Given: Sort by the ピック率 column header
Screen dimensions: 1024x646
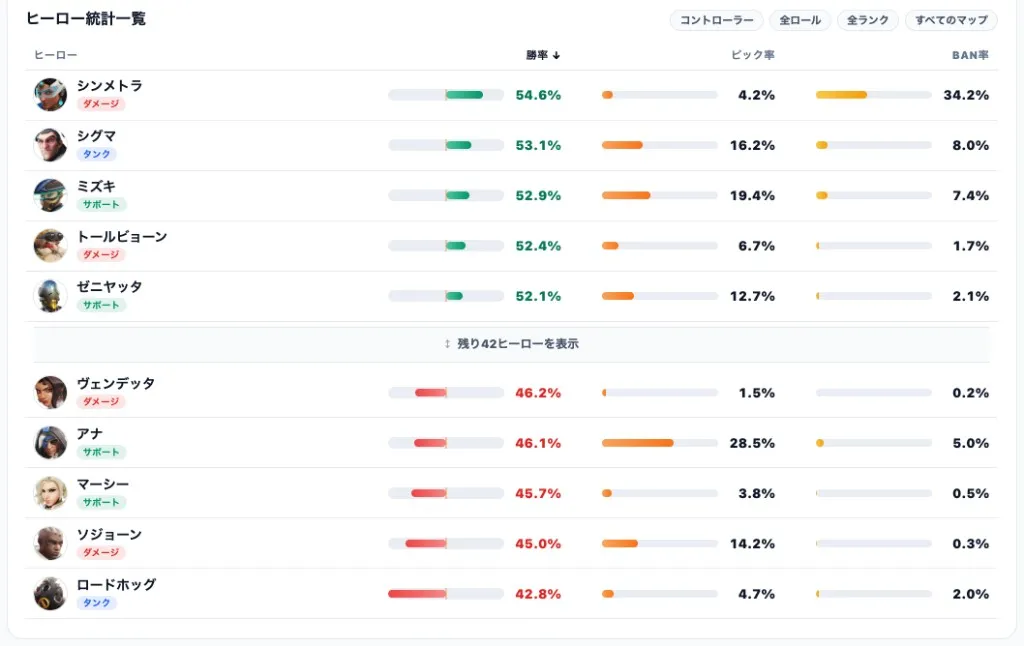Looking at the screenshot, I should pos(752,55).
